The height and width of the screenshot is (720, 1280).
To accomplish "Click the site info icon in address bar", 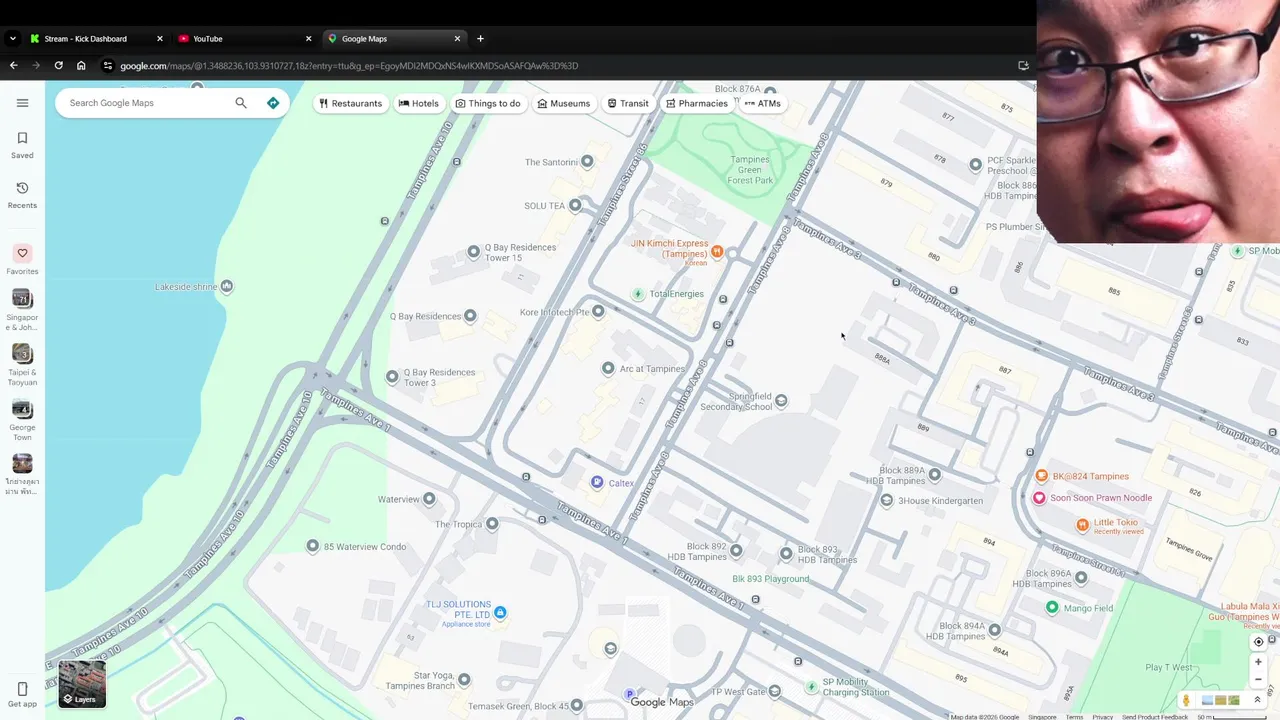I will (108, 66).
